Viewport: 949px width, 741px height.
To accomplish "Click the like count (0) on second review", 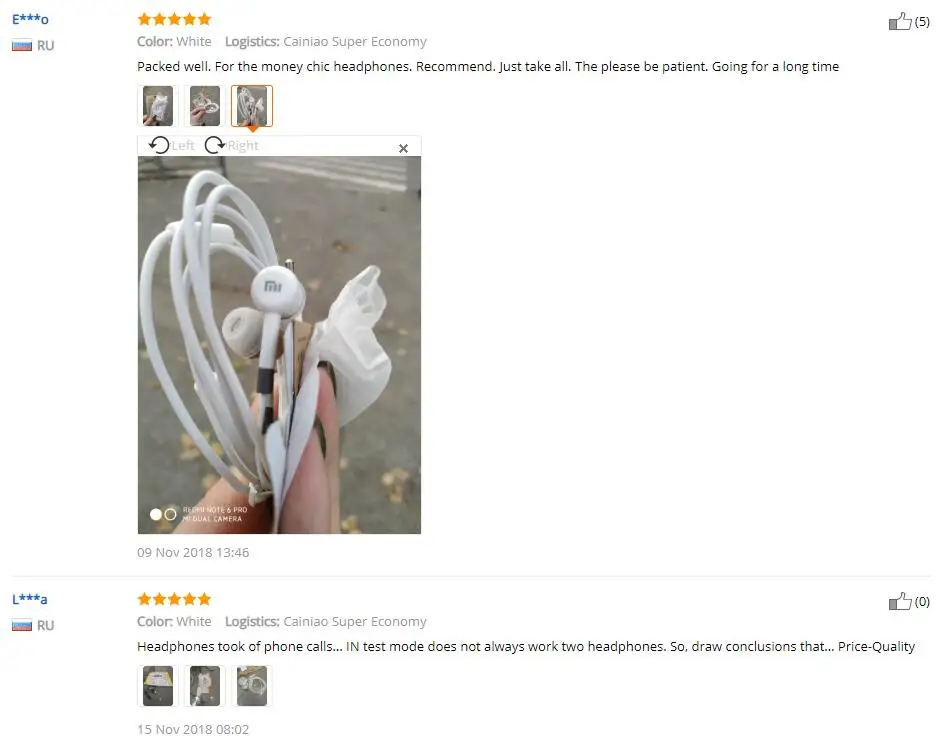I will click(922, 602).
